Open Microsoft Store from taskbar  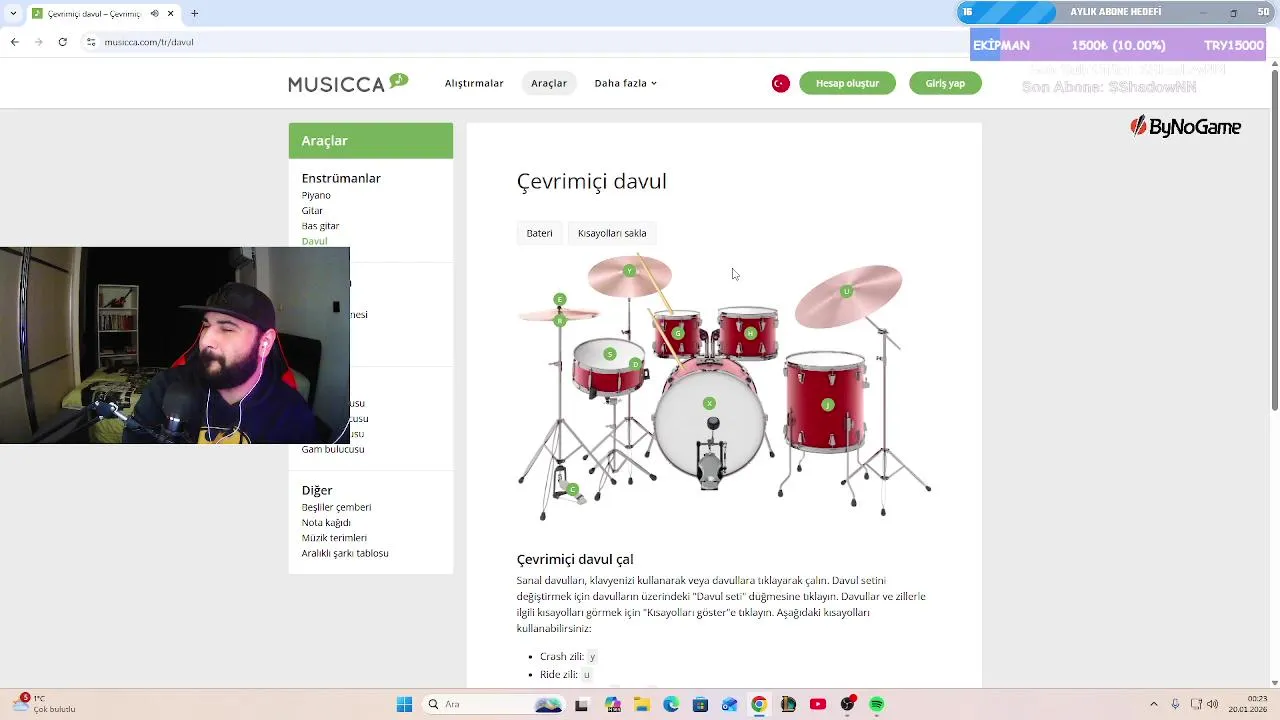700,704
